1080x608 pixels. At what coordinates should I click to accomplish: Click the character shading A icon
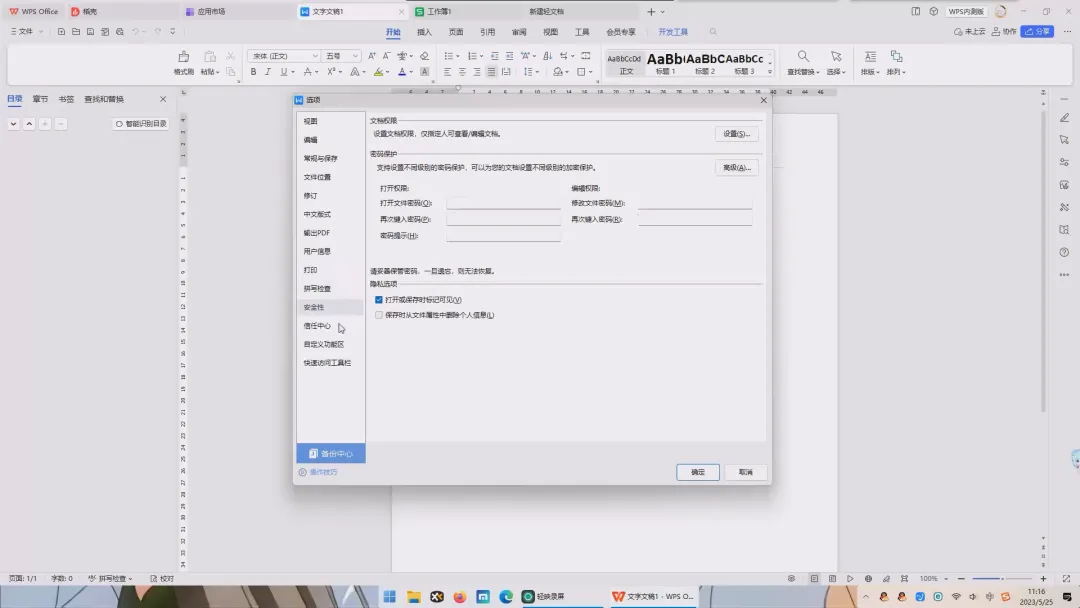tap(424, 72)
